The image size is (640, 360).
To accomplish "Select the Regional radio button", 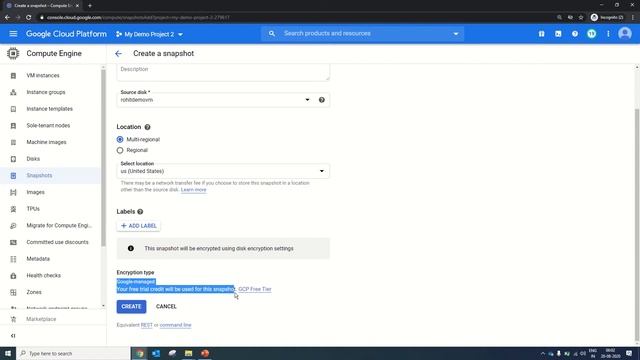I will coord(120,150).
